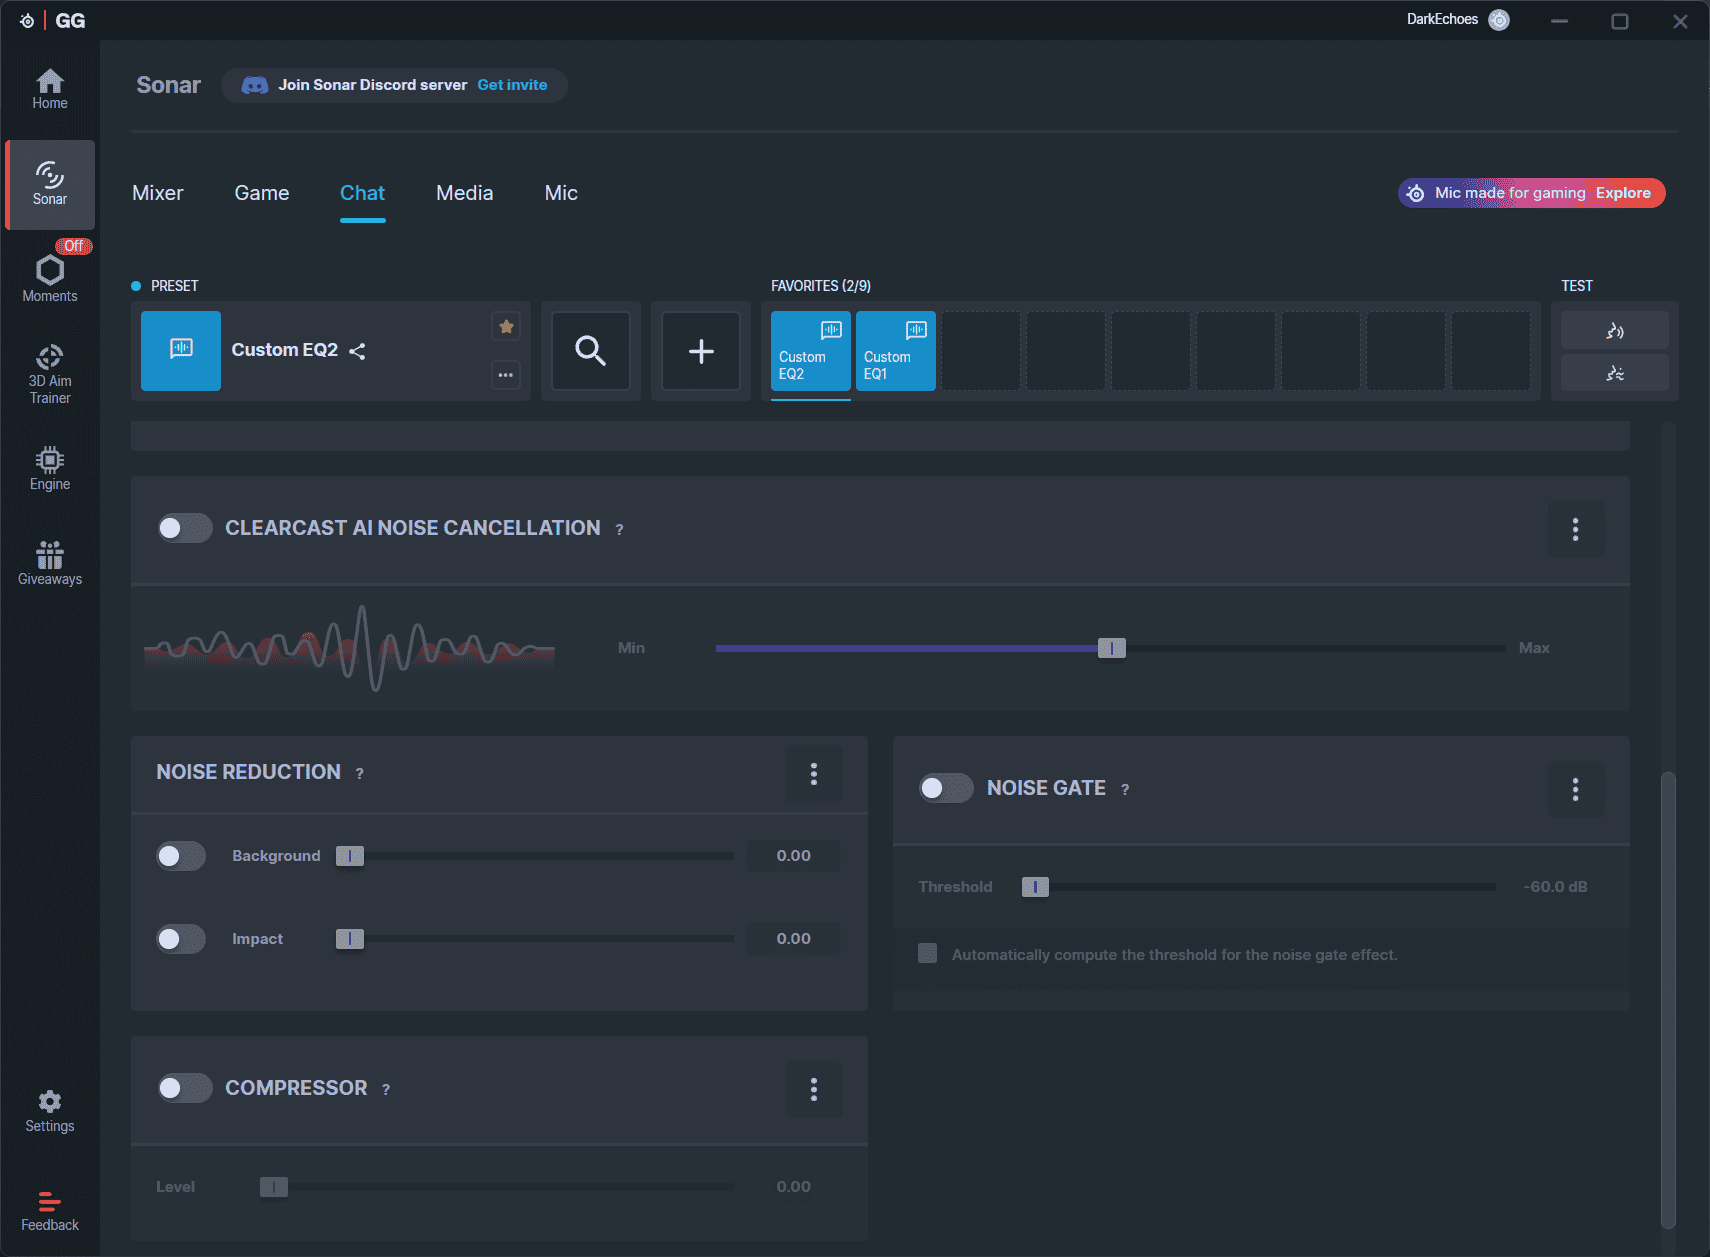Image resolution: width=1710 pixels, height=1257 pixels.
Task: Click the search presets magnifier icon
Action: tap(590, 351)
